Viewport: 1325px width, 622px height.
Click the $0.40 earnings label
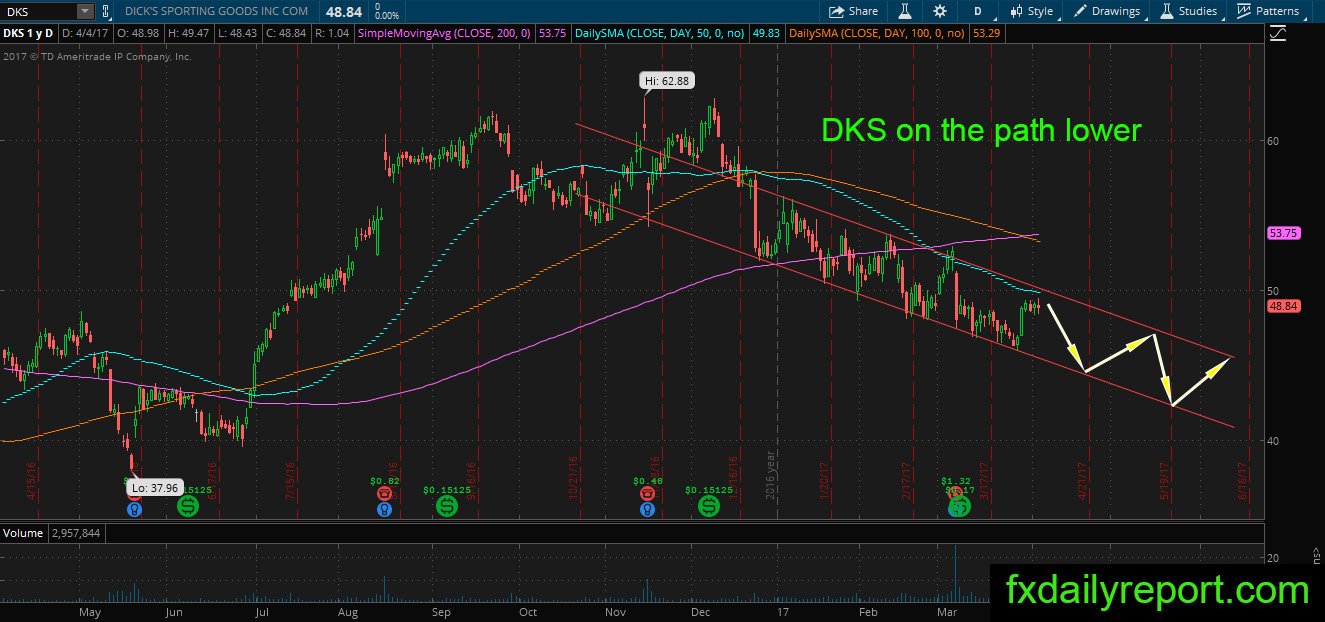tap(648, 481)
